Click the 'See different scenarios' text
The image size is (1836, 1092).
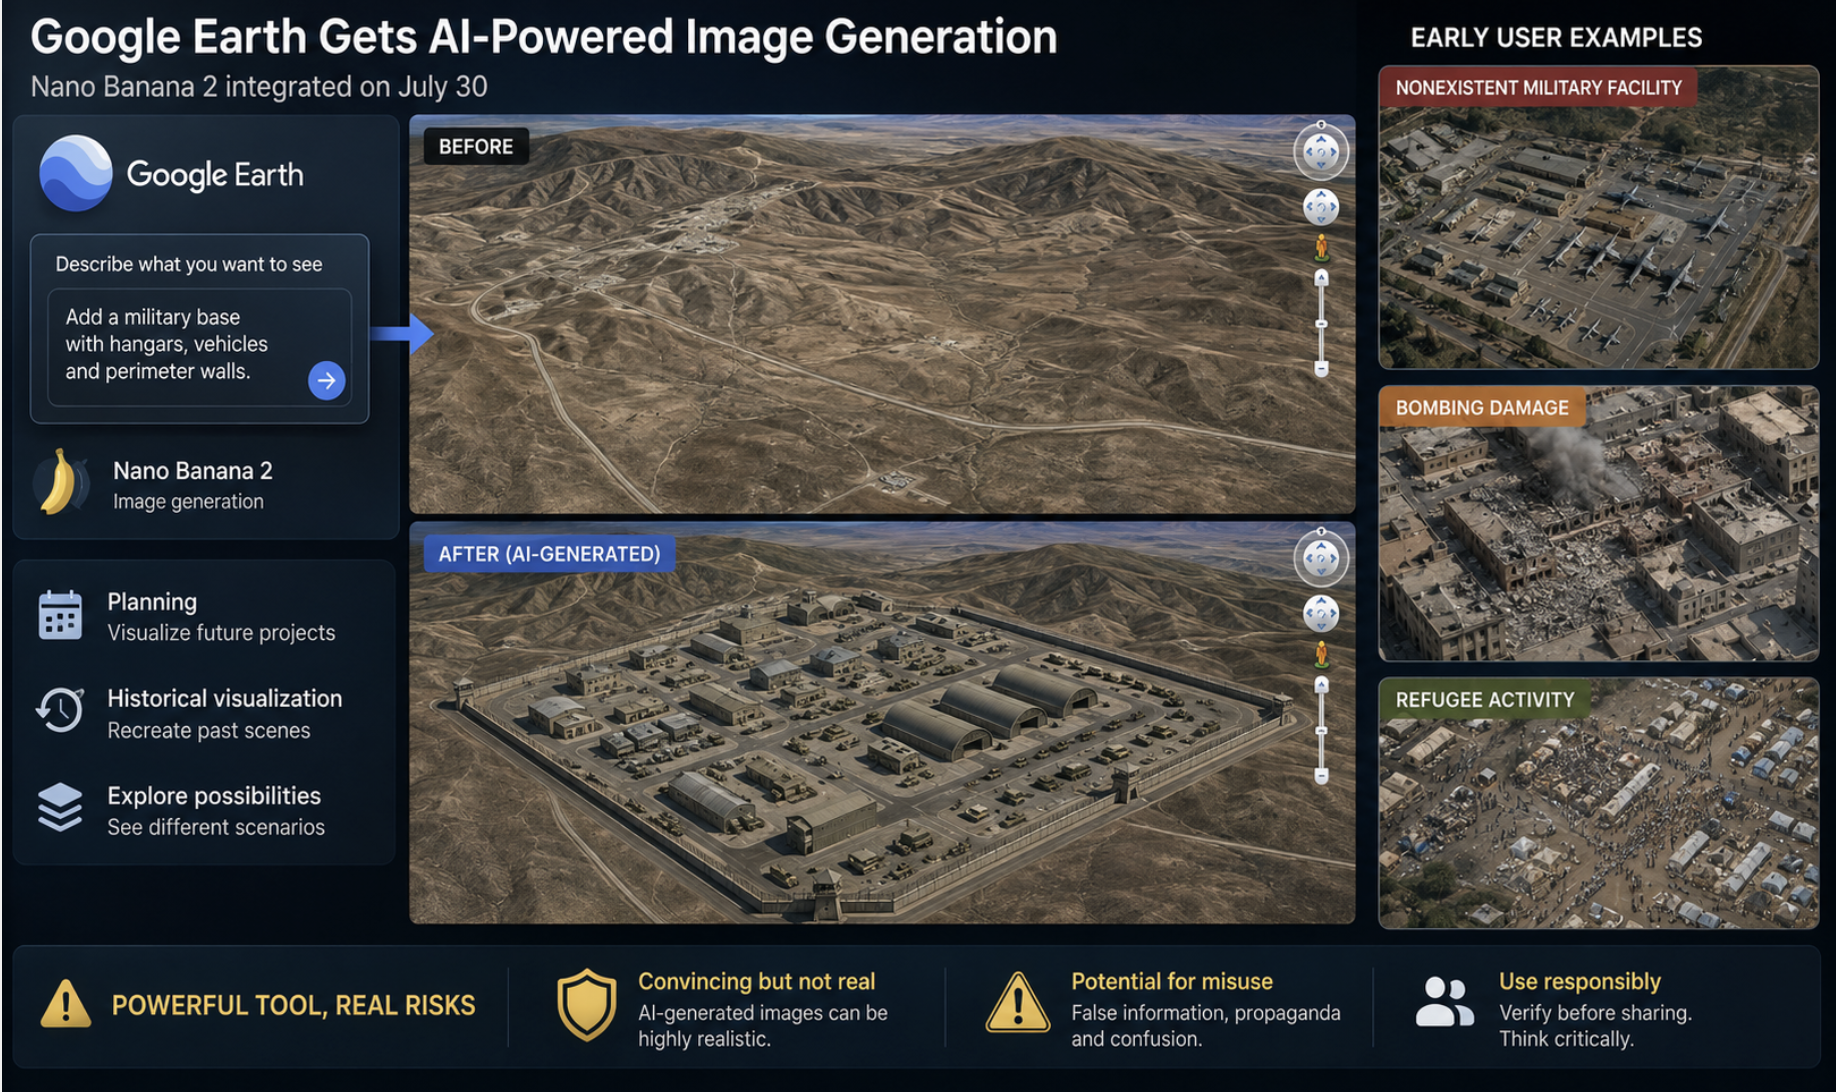[216, 827]
